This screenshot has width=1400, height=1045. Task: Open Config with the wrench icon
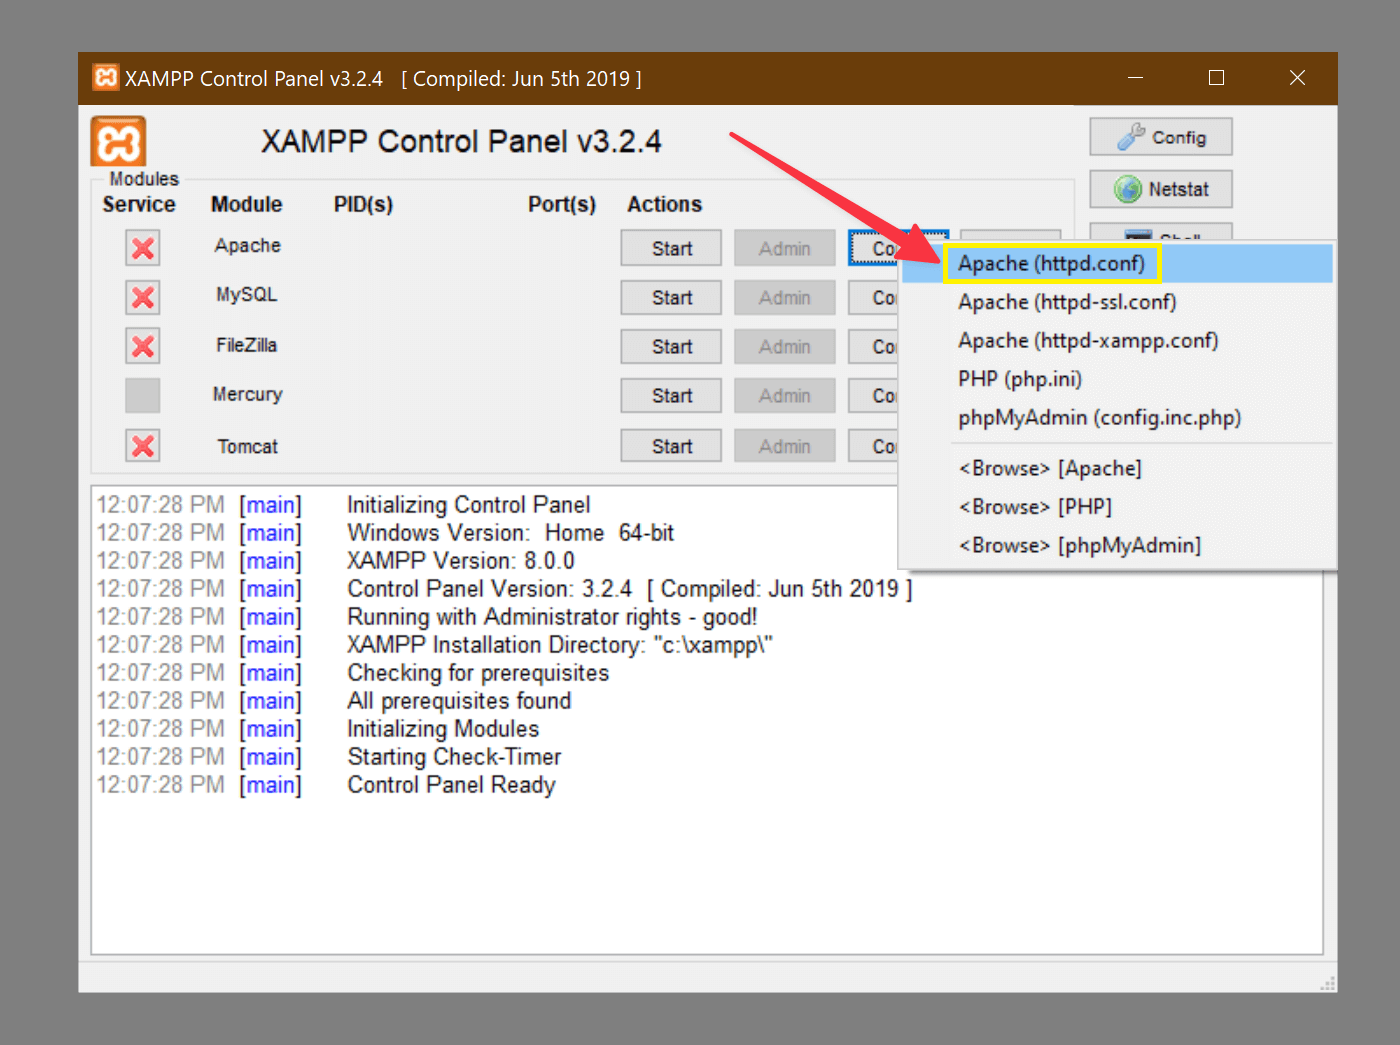click(1160, 137)
